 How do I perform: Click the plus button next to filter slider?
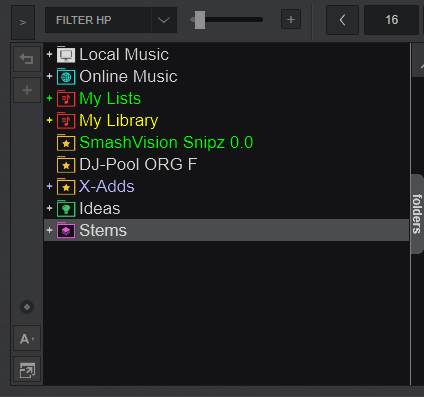291,20
